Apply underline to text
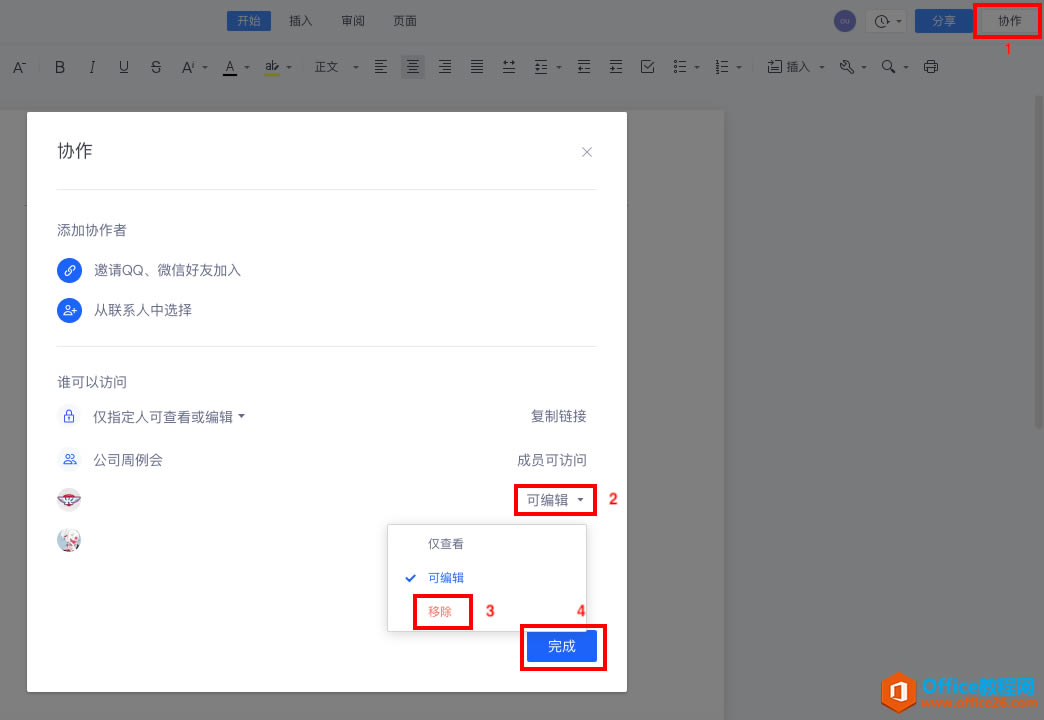The width and height of the screenshot is (1044, 720). pos(124,67)
